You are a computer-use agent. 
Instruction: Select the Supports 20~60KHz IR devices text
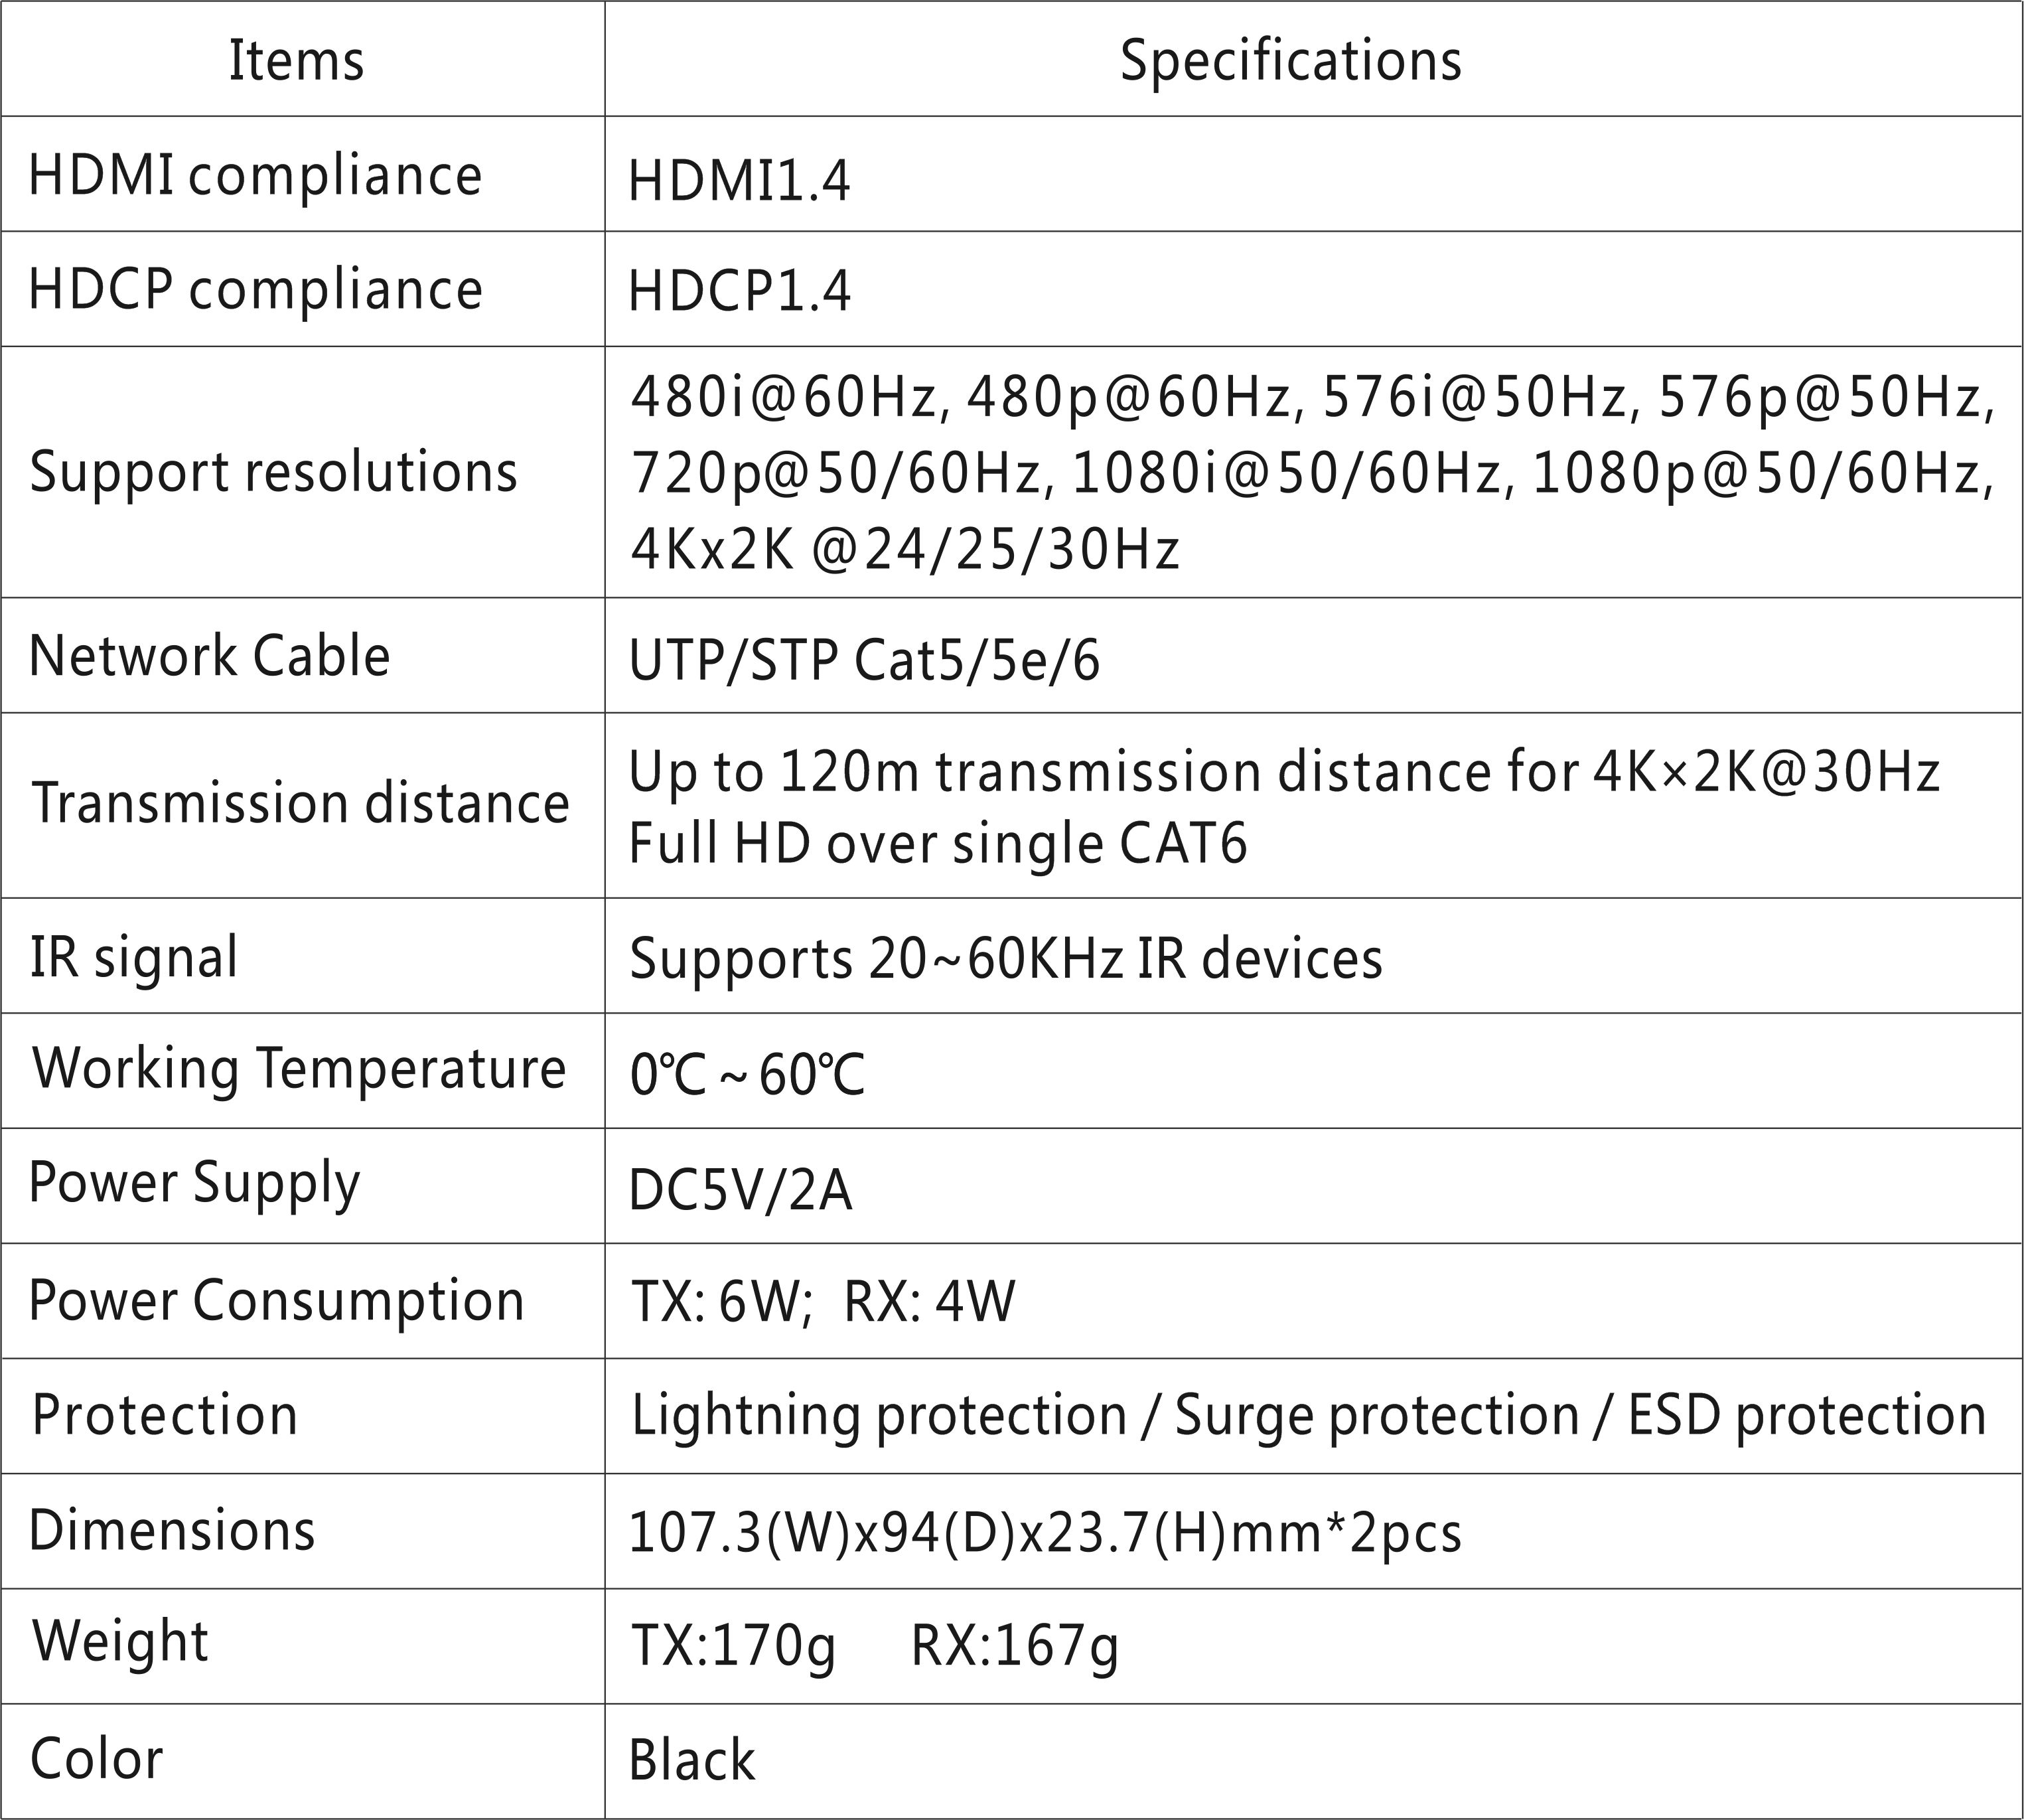tap(1005, 959)
